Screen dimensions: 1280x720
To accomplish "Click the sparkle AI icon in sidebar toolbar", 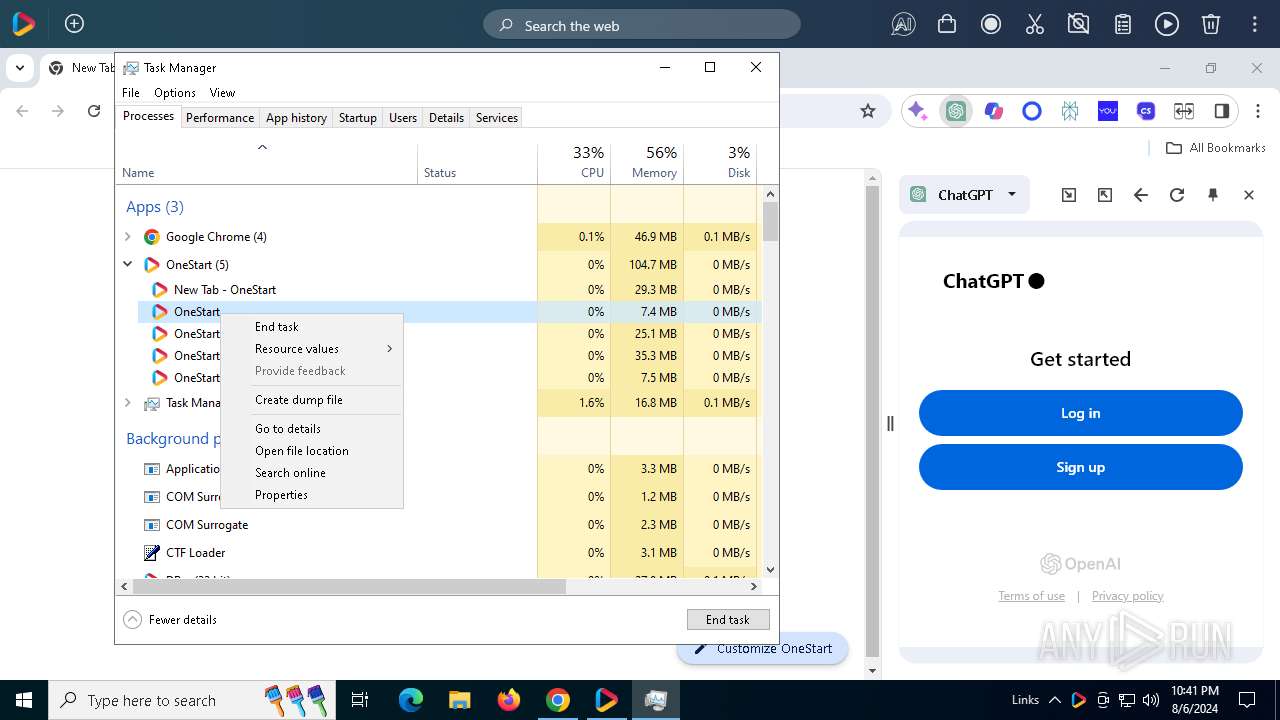I will (x=917, y=111).
